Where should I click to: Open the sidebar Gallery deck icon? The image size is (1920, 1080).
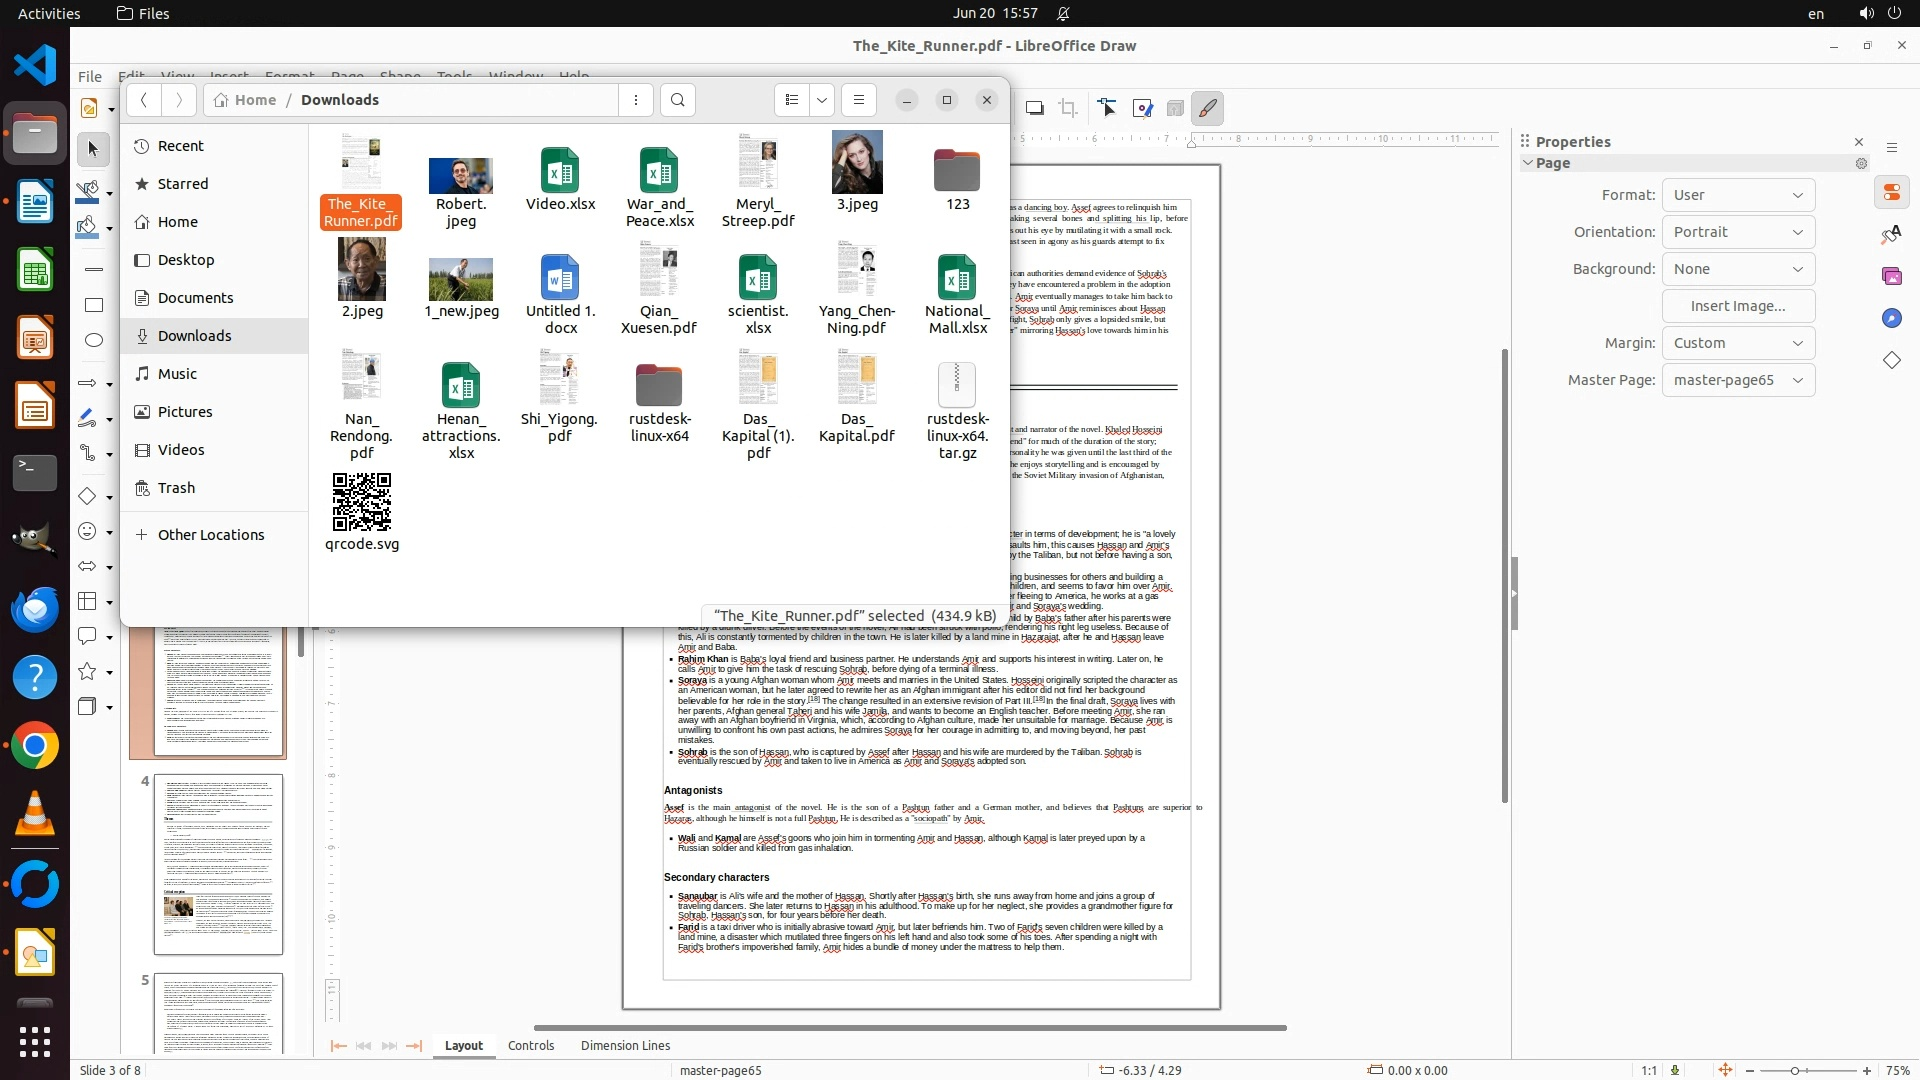(x=1891, y=276)
